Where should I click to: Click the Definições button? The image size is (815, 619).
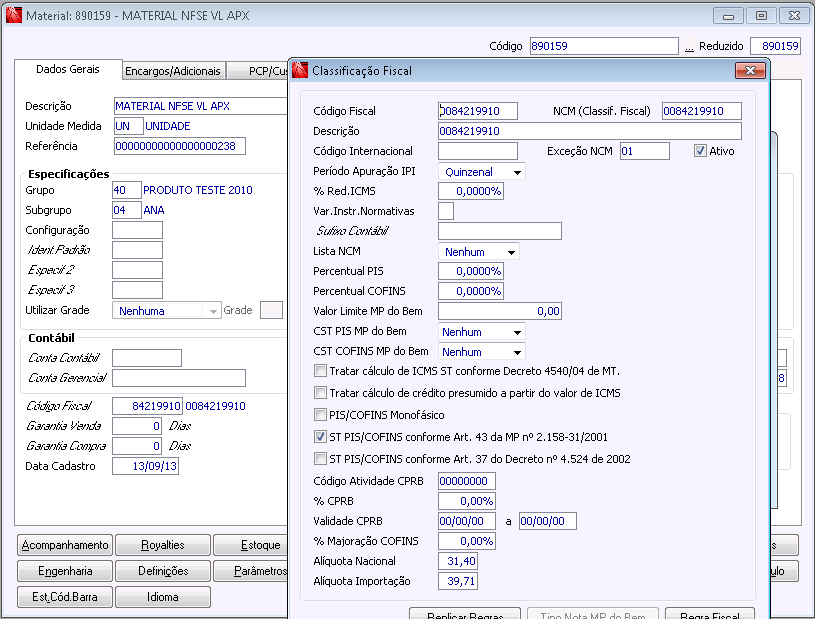pyautogui.click(x=163, y=571)
